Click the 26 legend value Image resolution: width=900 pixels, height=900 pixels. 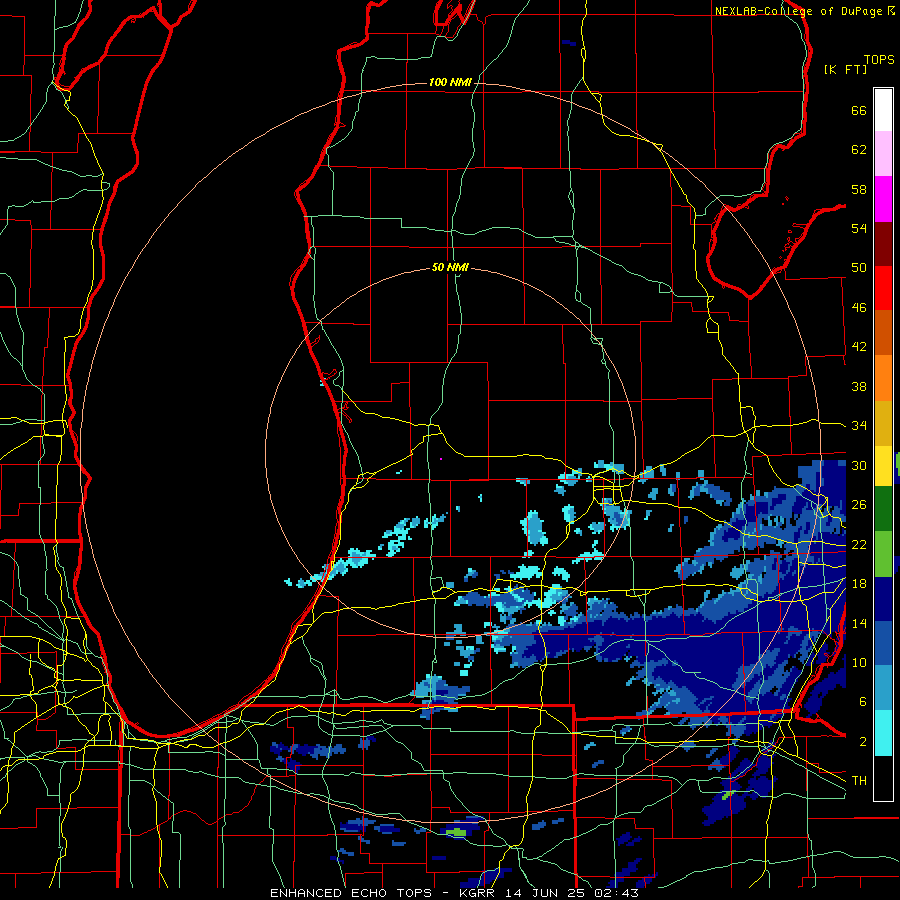859,505
